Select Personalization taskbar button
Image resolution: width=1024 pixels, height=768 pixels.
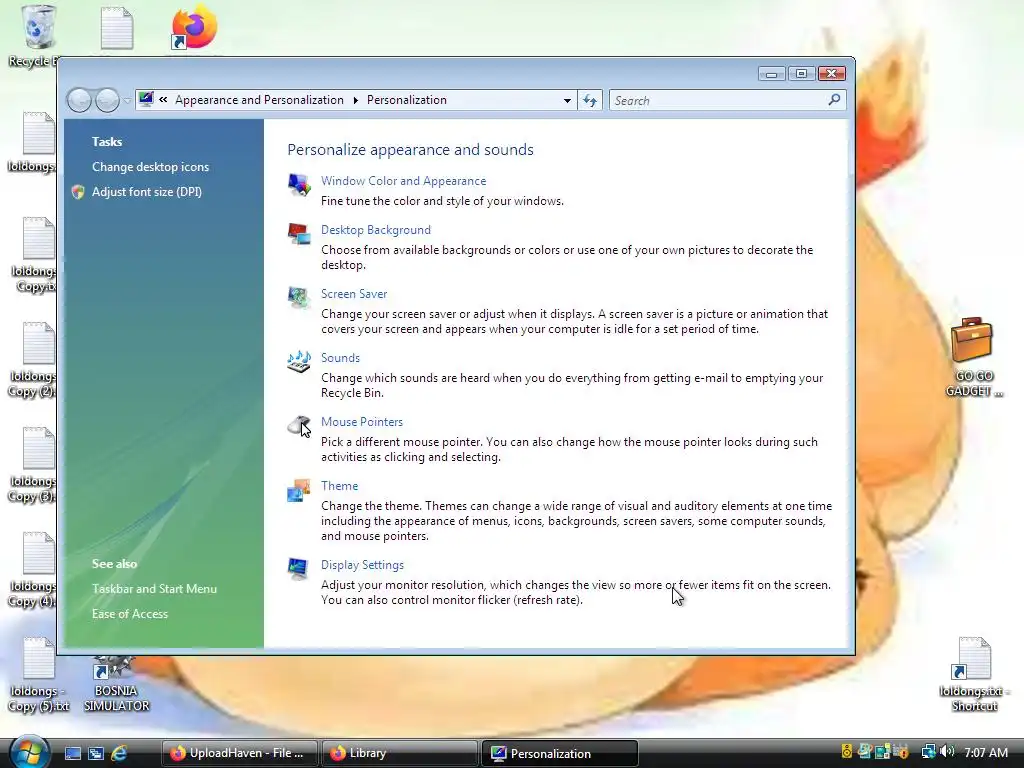click(x=560, y=754)
